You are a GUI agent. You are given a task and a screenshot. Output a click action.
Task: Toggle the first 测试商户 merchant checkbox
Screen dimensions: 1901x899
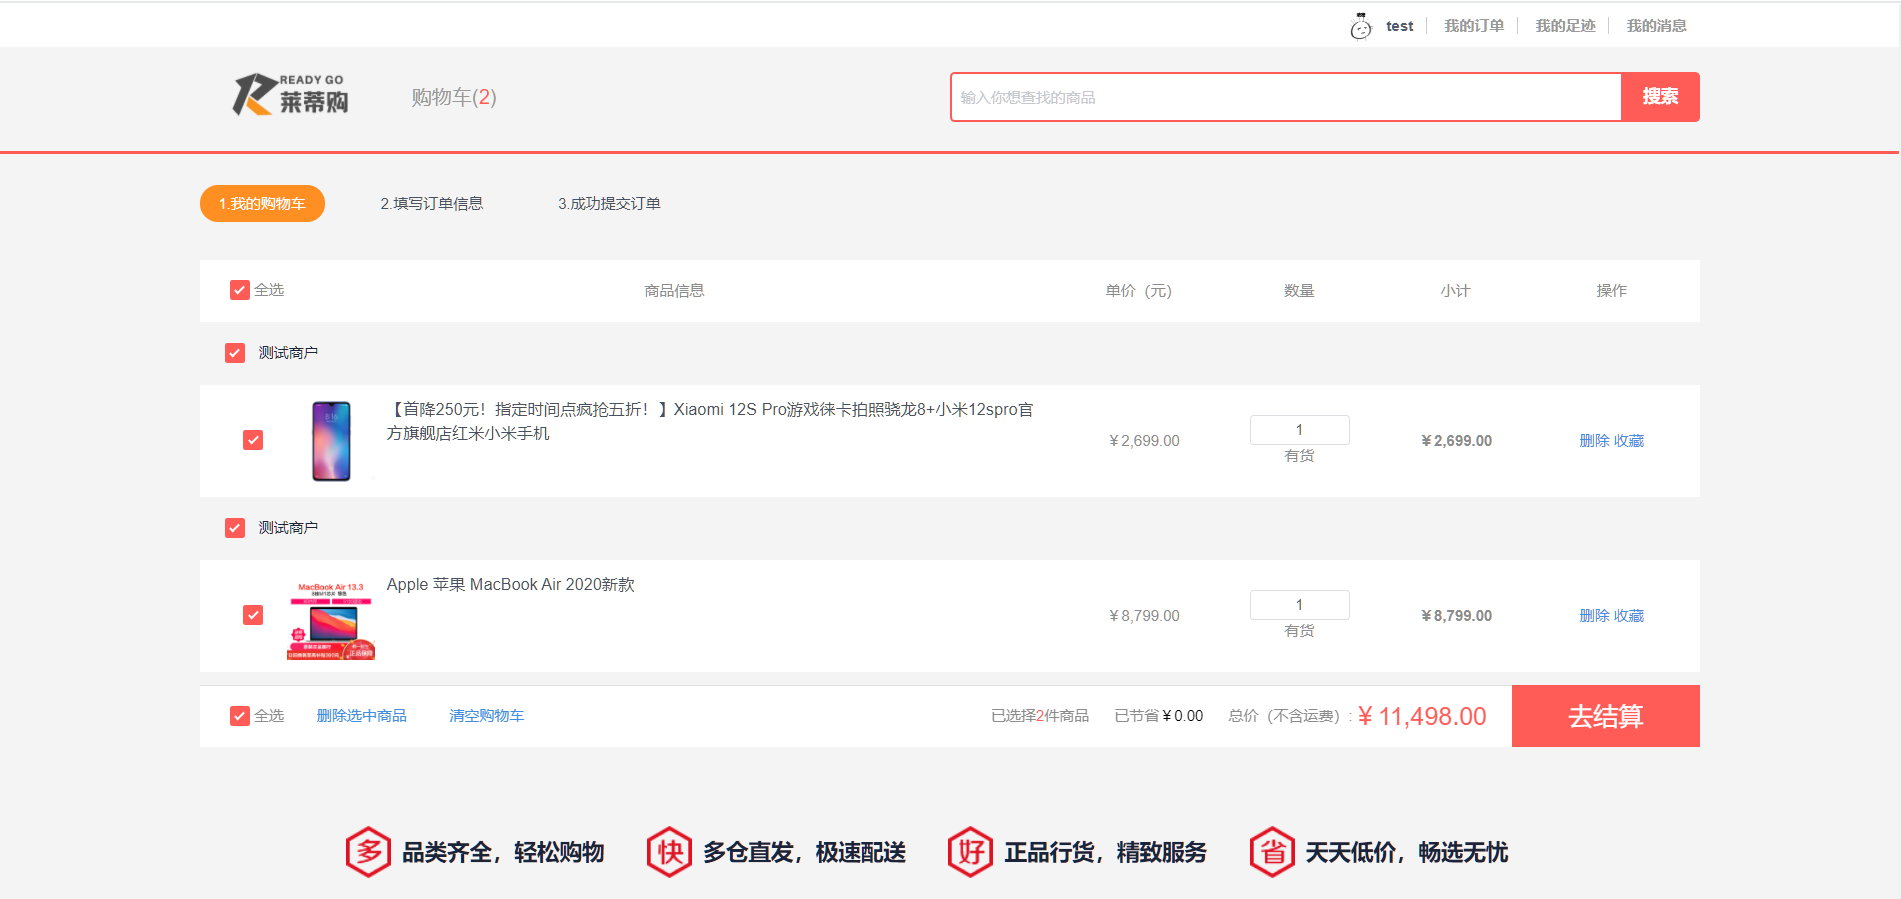(235, 353)
